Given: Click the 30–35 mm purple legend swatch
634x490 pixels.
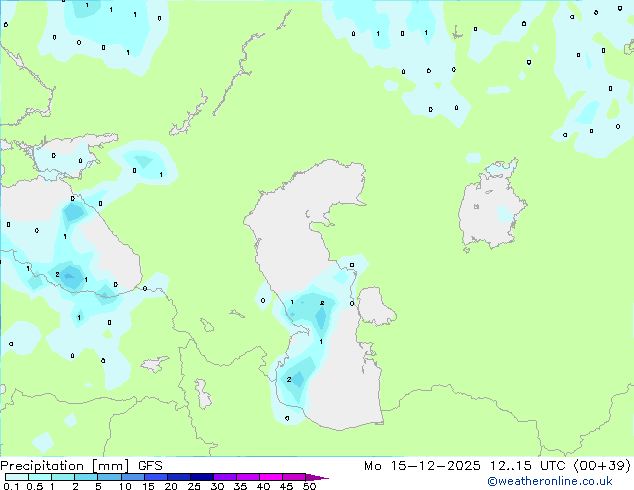Looking at the screenshot, I should coord(225,477).
